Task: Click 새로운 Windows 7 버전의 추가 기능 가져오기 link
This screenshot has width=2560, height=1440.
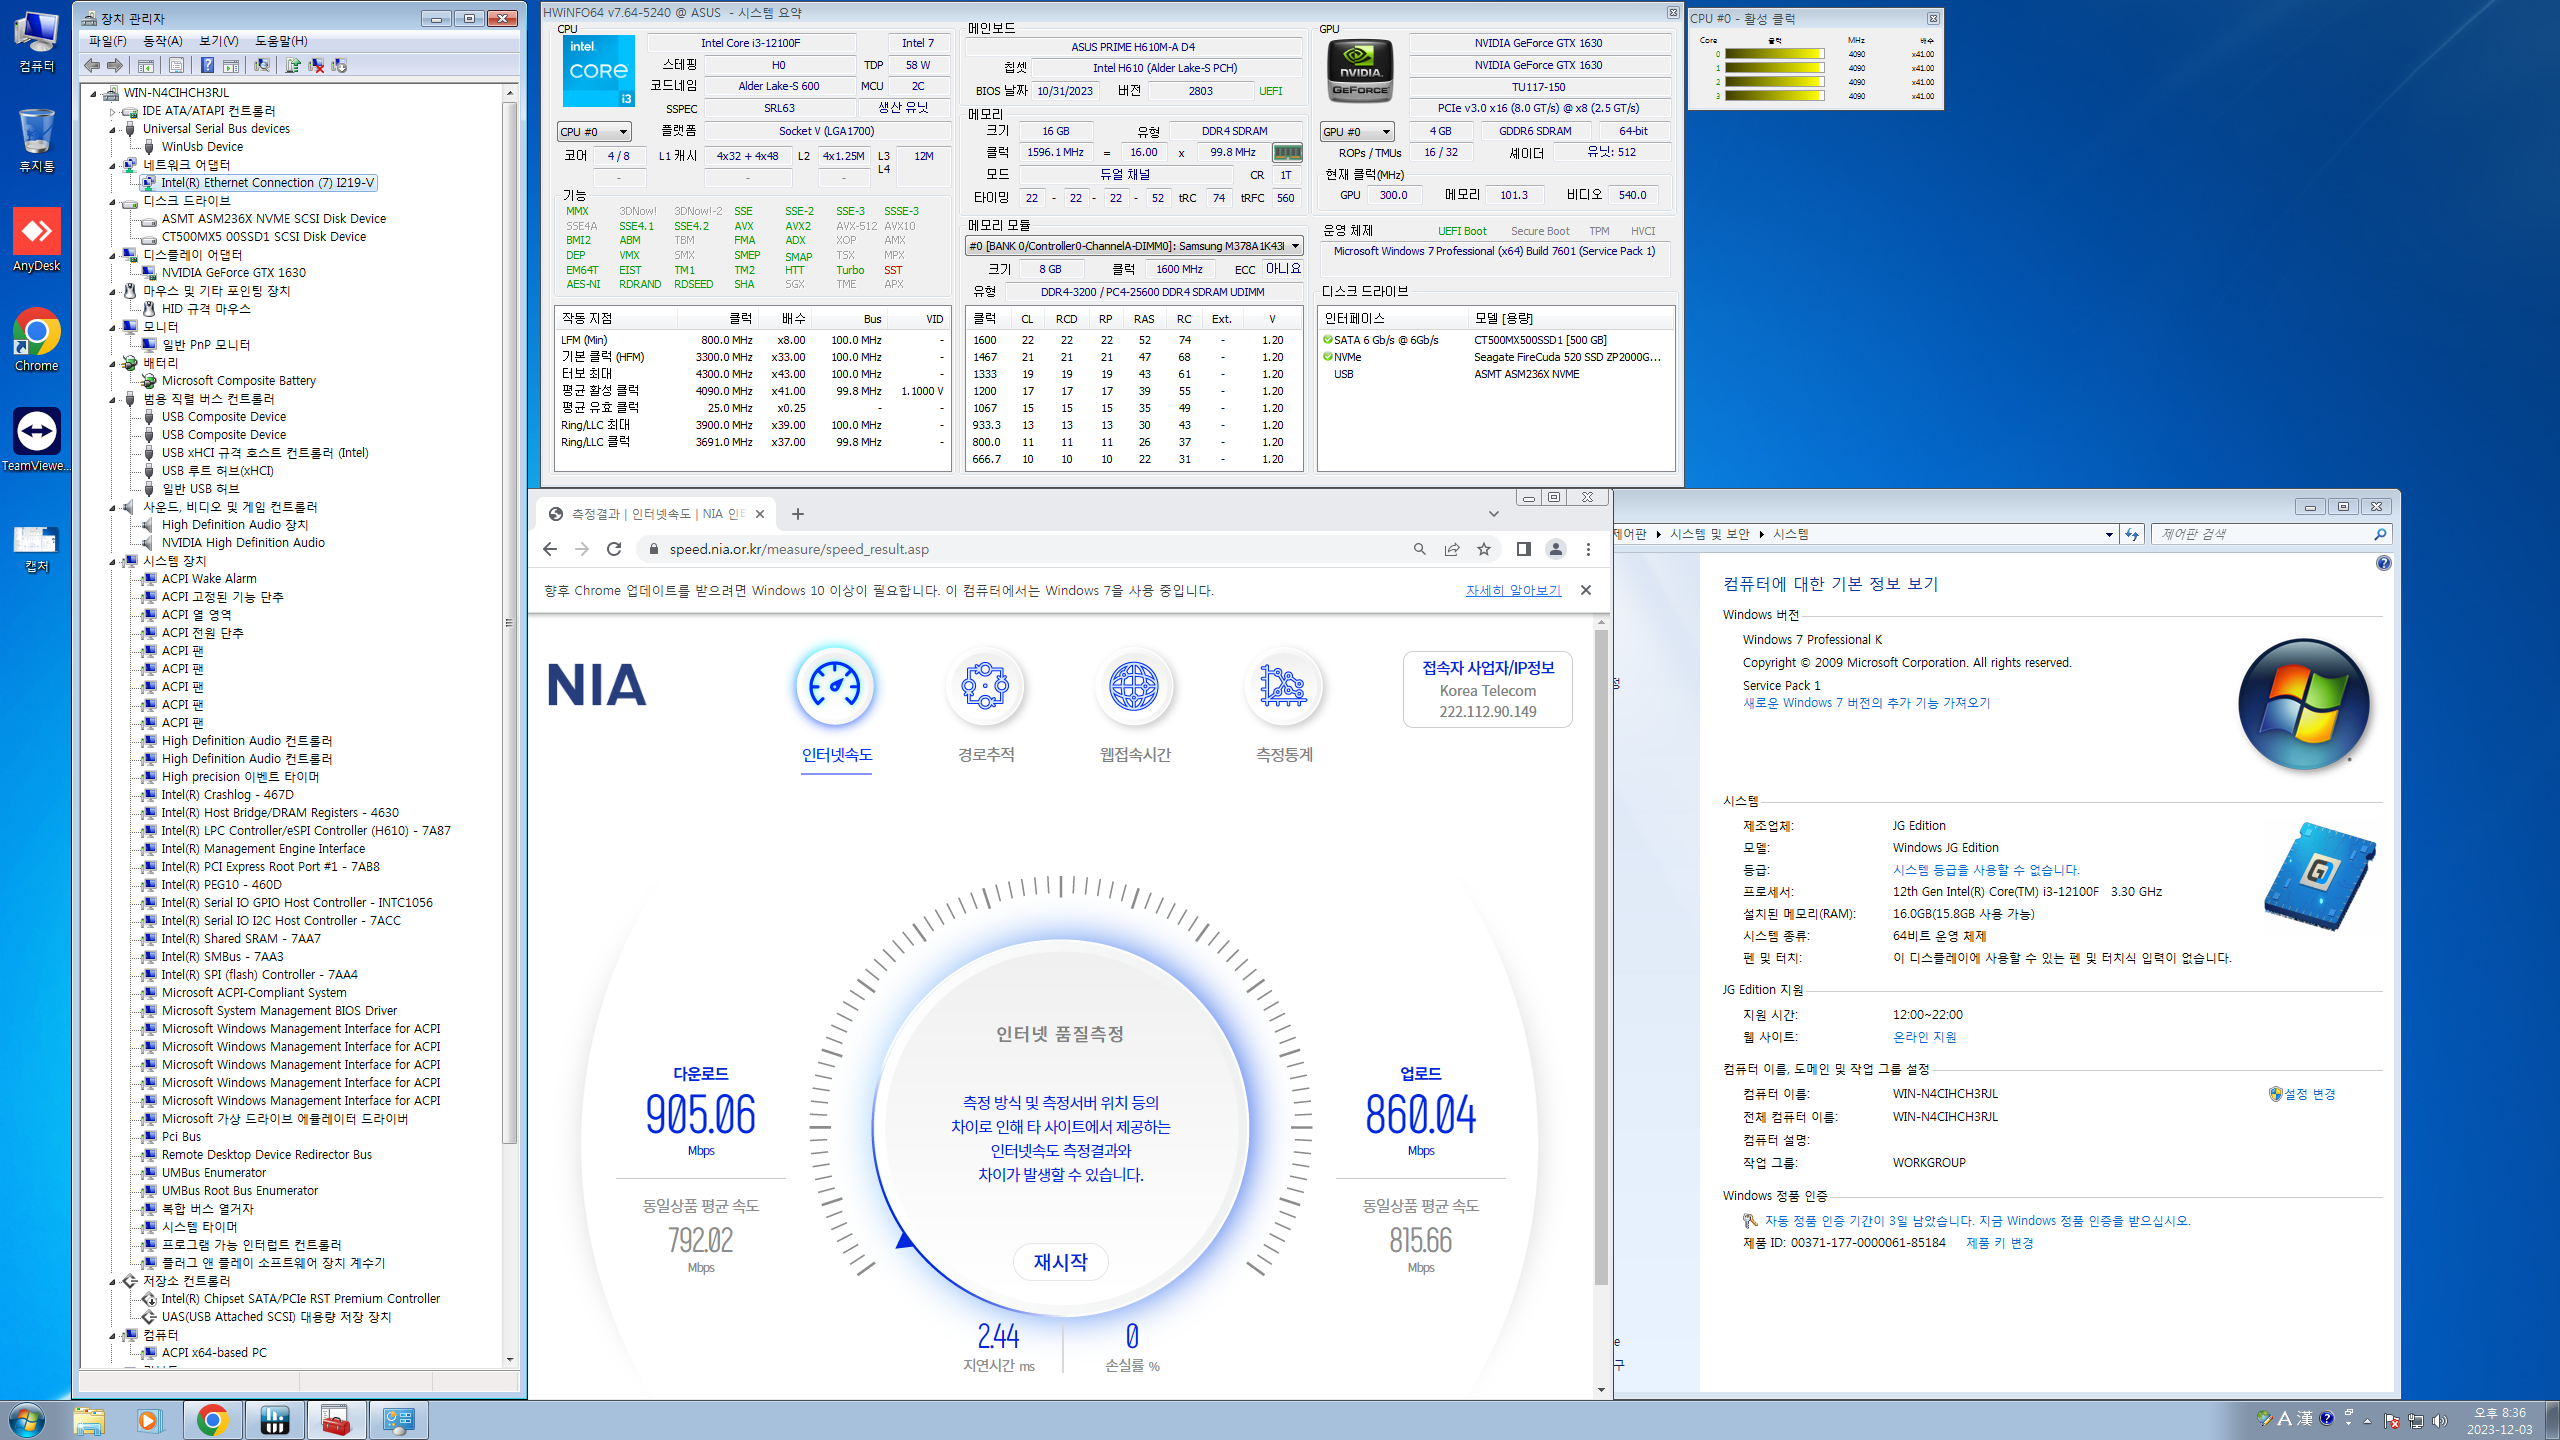Action: point(1866,703)
